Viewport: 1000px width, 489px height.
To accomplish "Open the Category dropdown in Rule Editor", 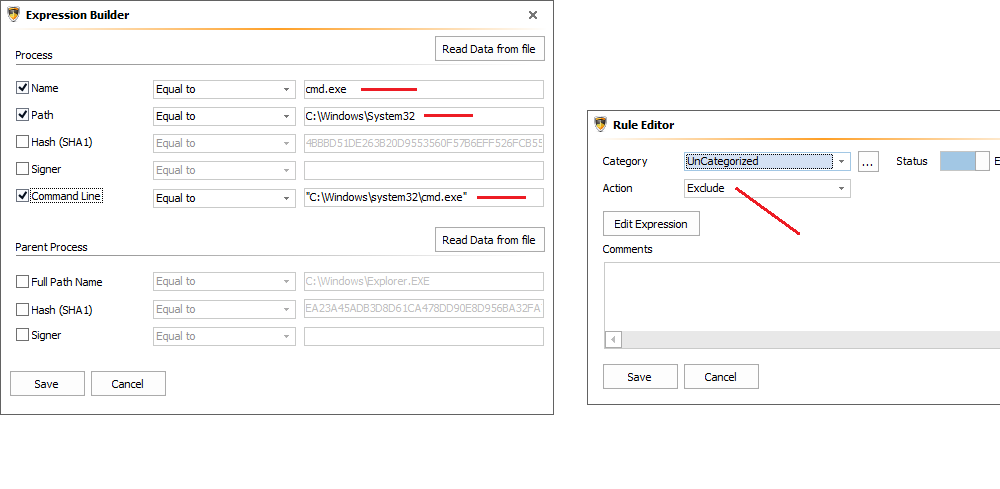I will [842, 161].
